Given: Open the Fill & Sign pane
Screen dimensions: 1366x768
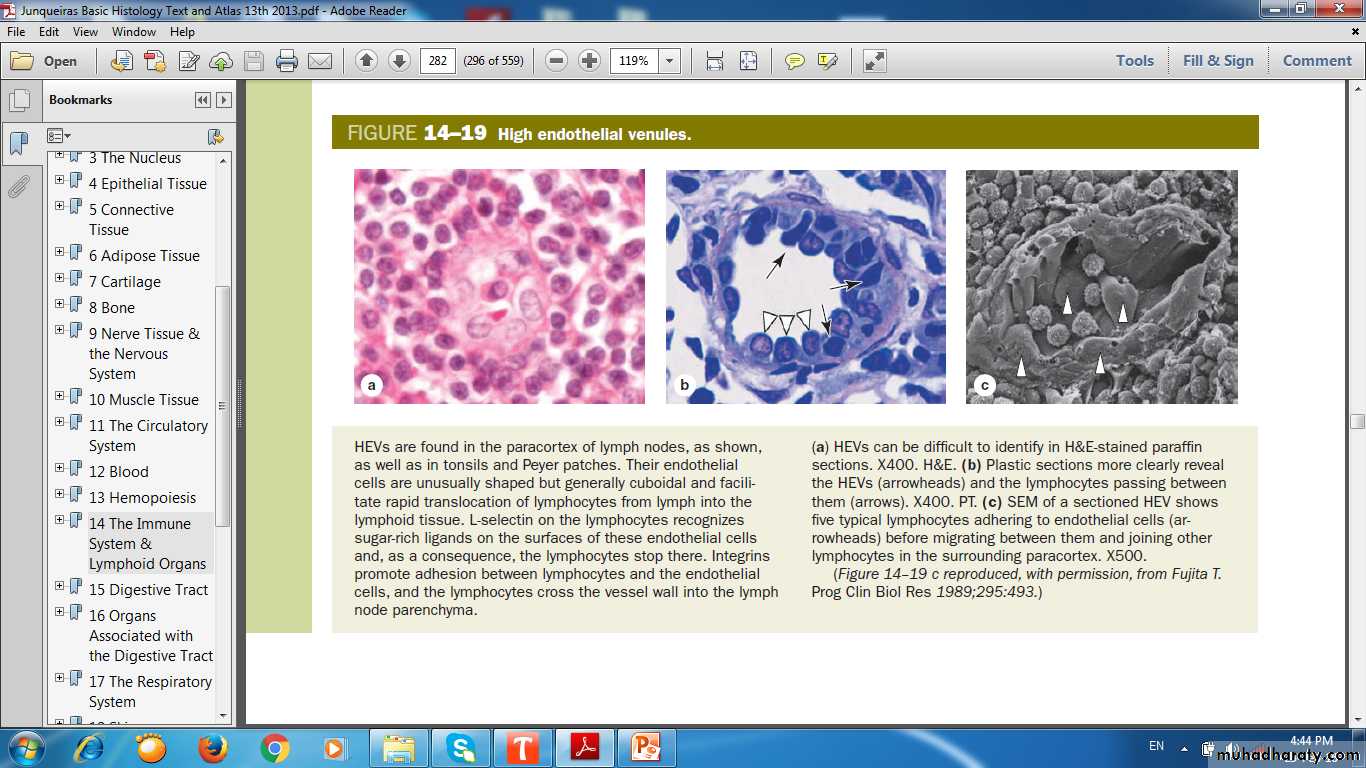Looking at the screenshot, I should (x=1217, y=60).
